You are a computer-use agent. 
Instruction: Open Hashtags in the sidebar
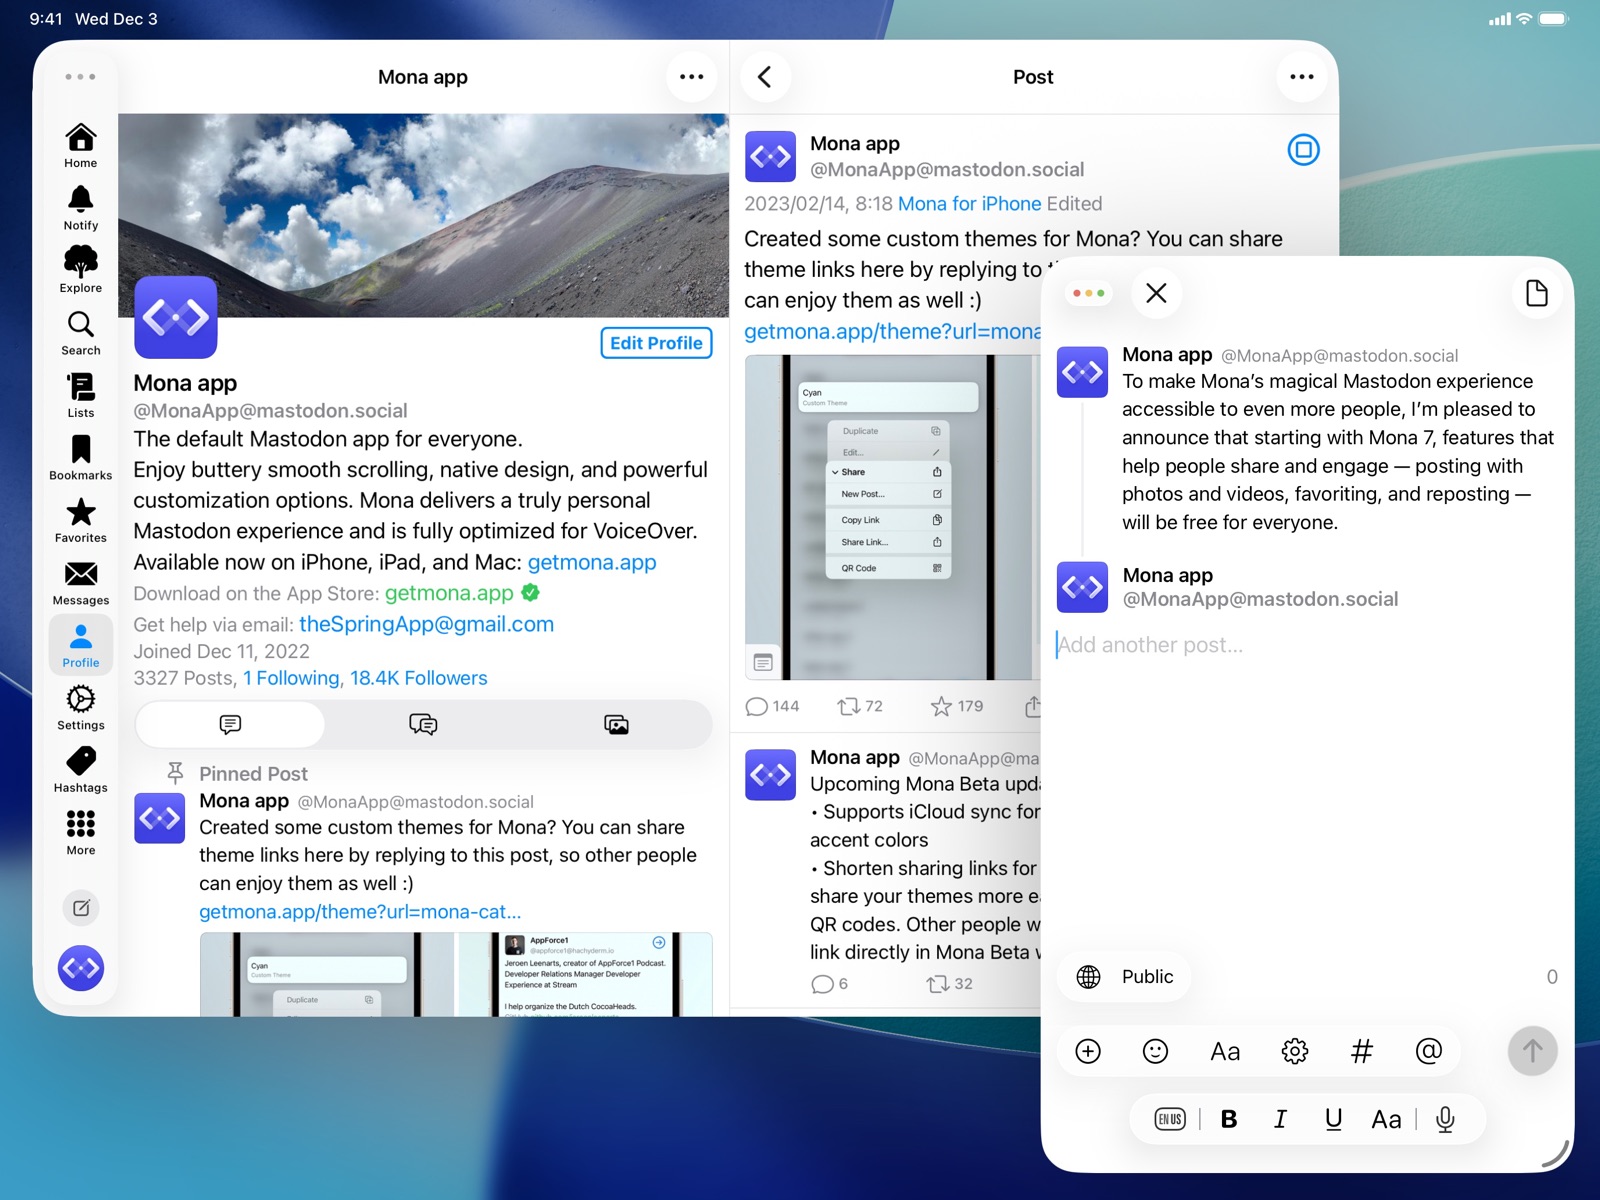click(x=81, y=771)
